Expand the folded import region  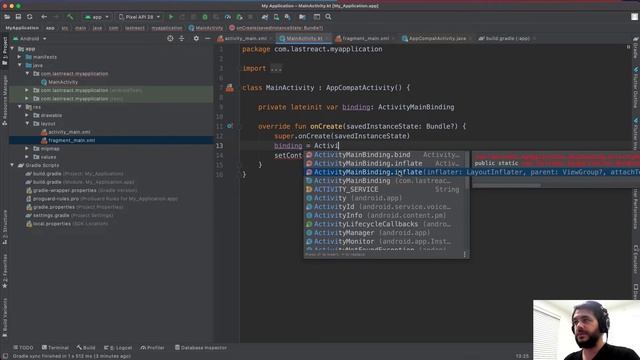(x=276, y=69)
